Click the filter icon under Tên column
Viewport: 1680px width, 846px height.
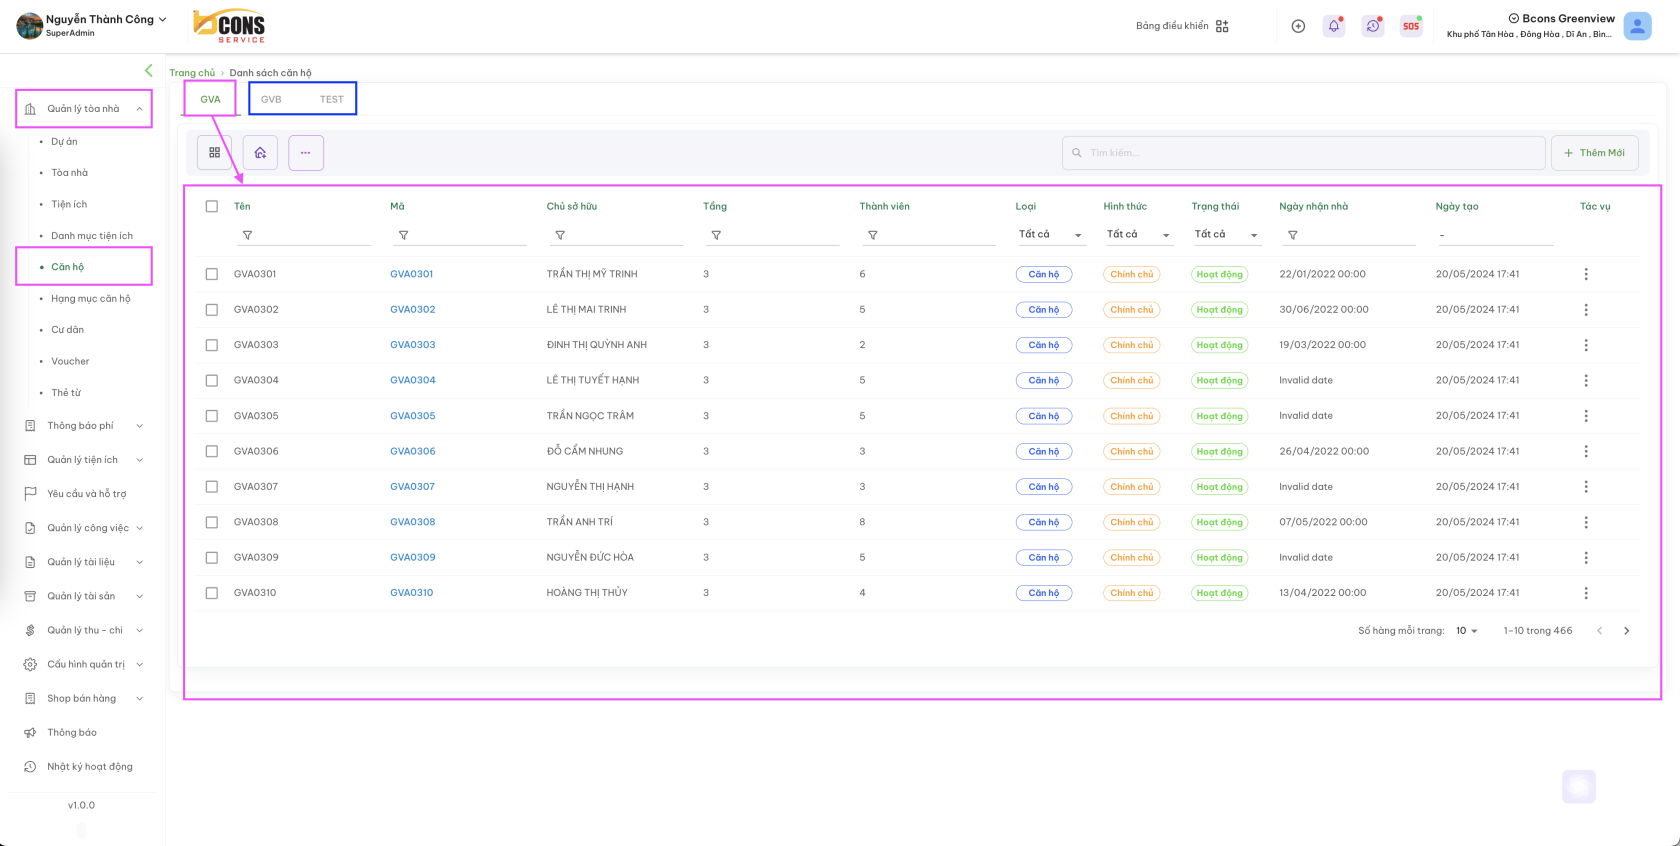point(247,235)
